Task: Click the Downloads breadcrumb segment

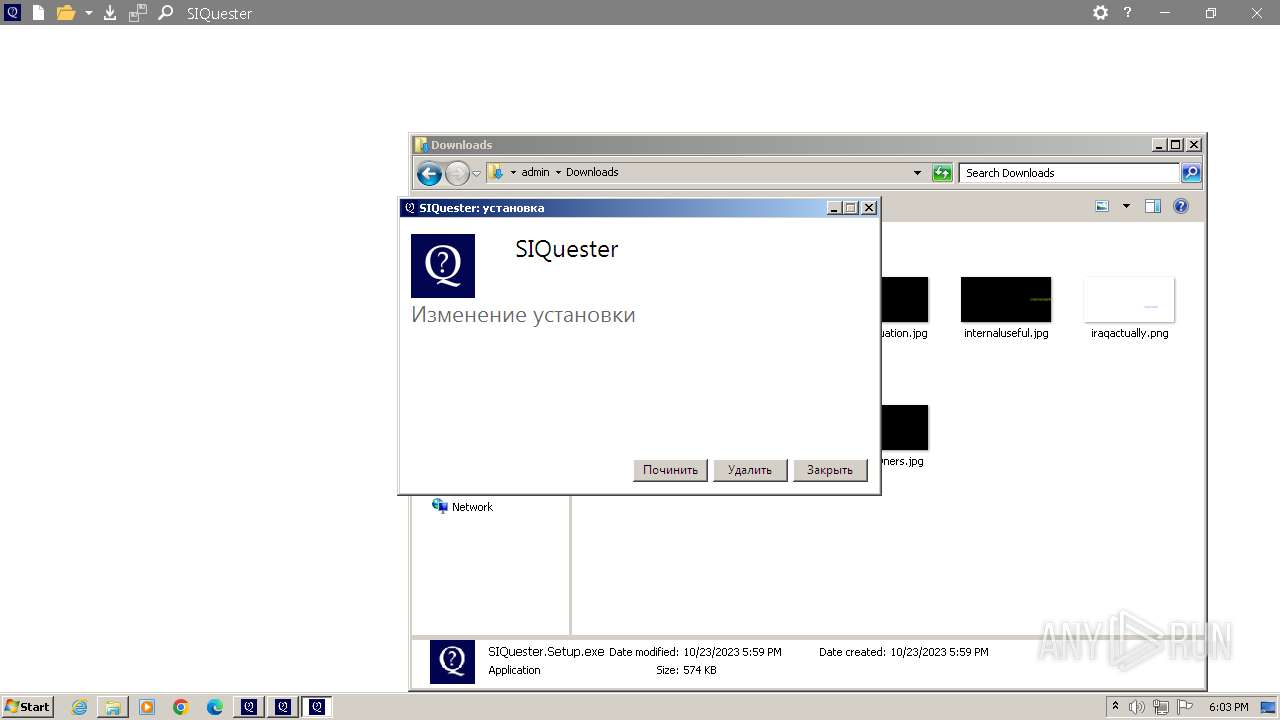Action: 592,172
